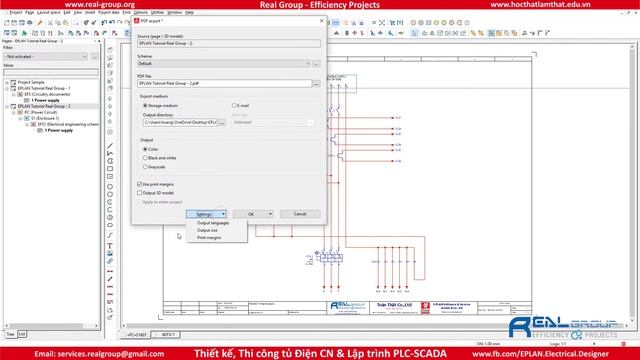Click the Copy icon in the toolbar
This screenshot has width=640, height=360.
[x=58, y=23]
